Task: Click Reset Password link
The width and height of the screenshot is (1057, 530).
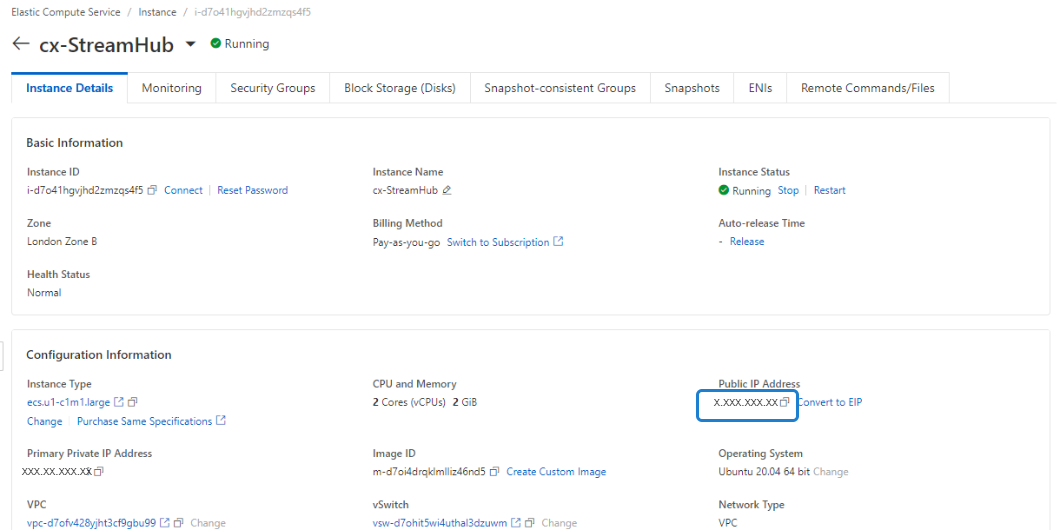Action: 252,190
